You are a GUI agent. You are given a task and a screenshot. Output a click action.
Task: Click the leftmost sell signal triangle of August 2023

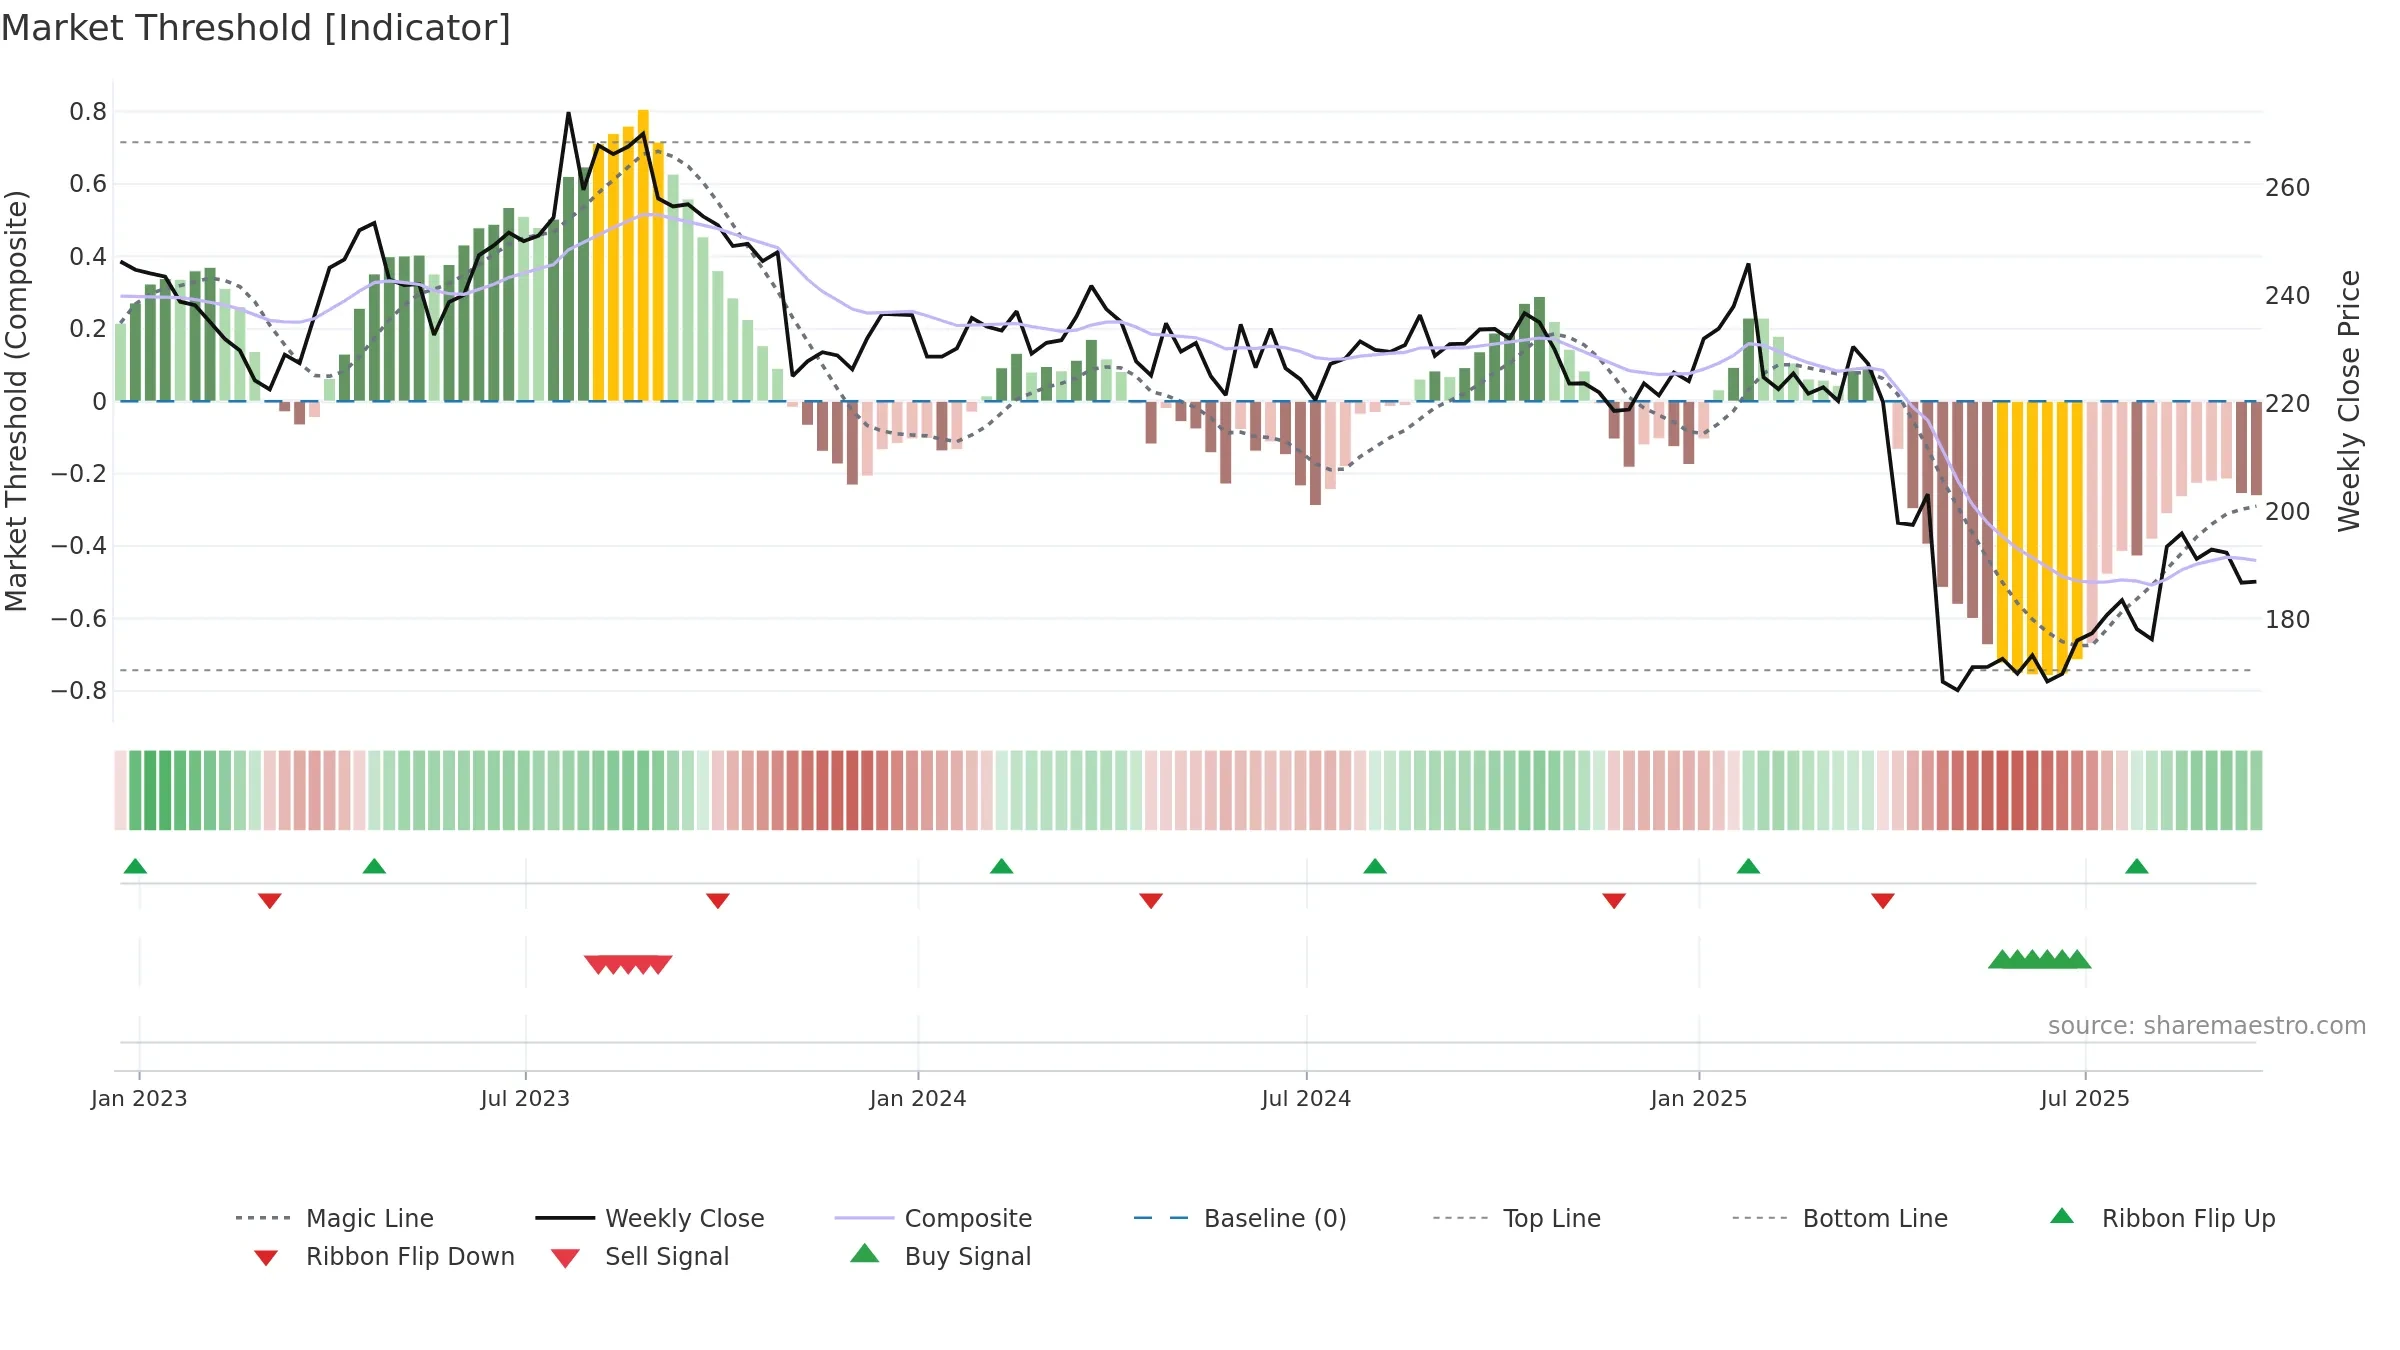click(596, 964)
